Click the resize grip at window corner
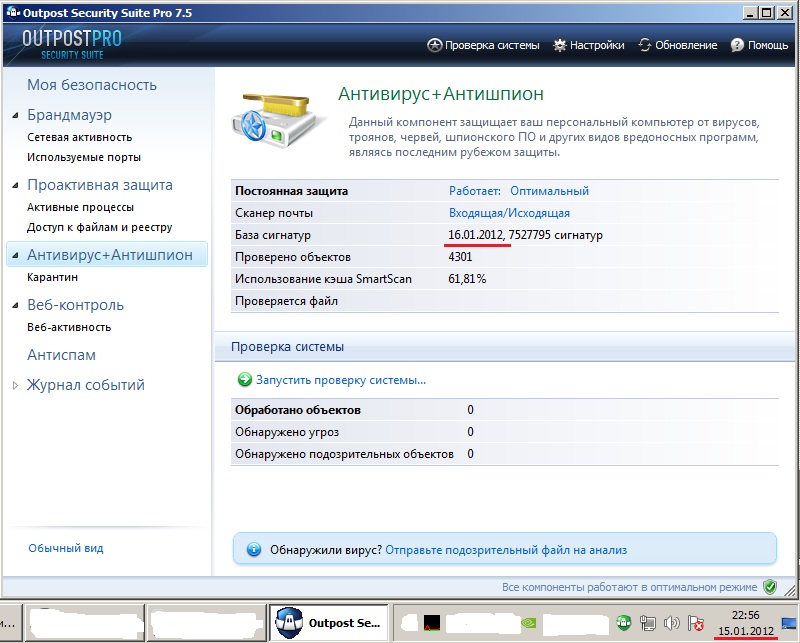Image resolution: width=800 pixels, height=643 pixels. tap(790, 591)
